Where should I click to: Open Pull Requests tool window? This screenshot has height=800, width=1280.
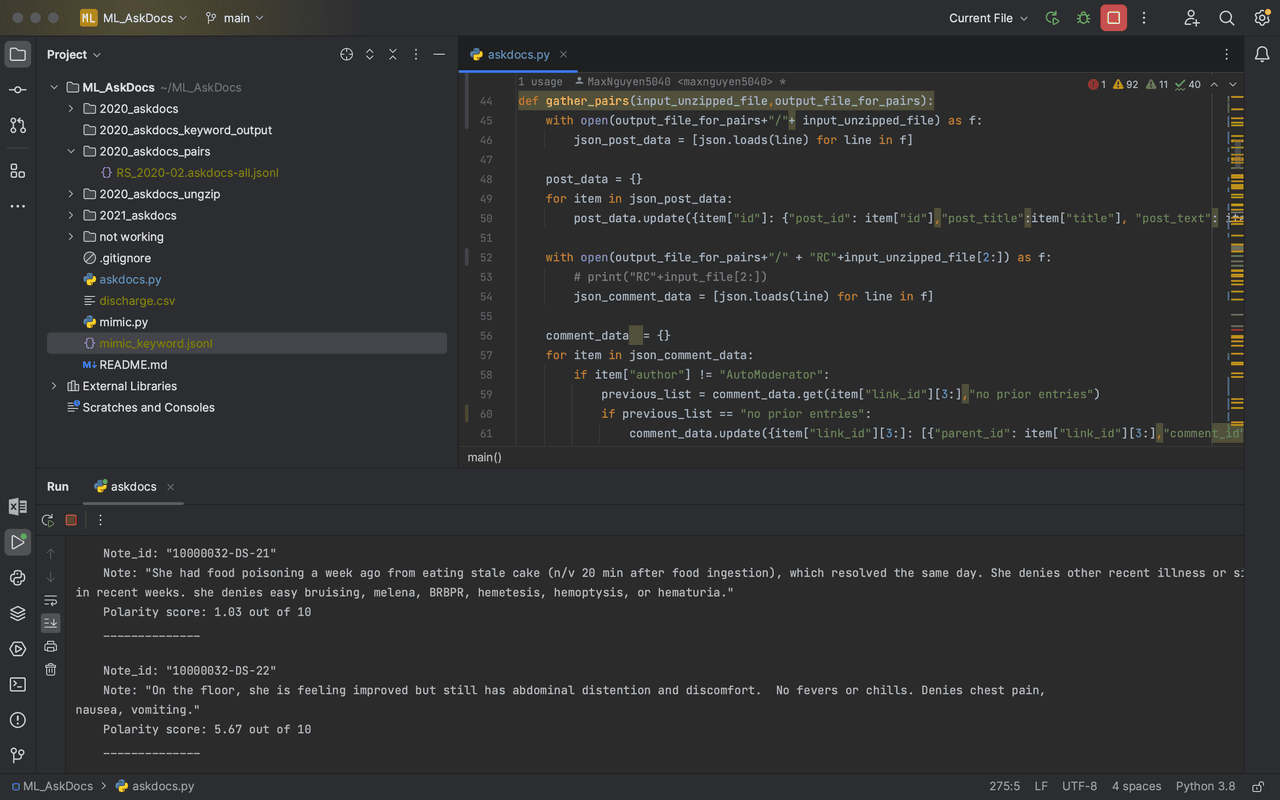point(18,126)
